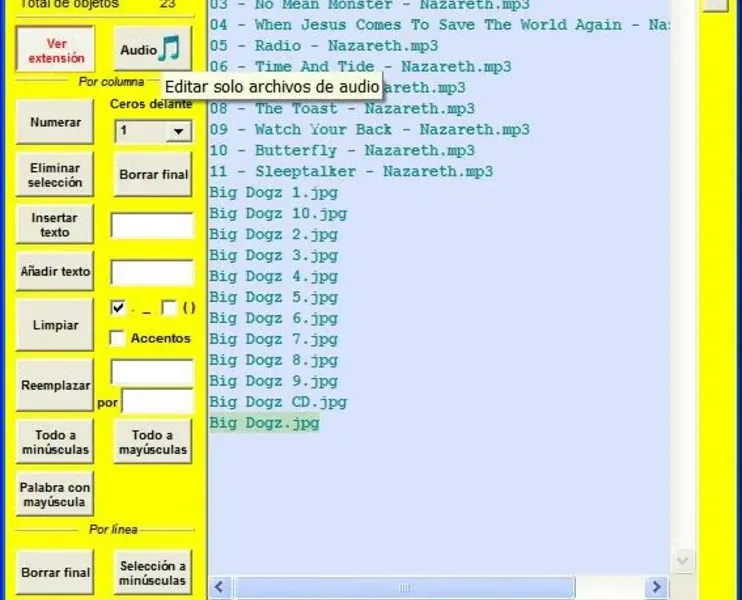Image resolution: width=742 pixels, height=600 pixels.
Task: Select 'Big Dogz 5.jpg' file
Action: pyautogui.click(x=274, y=297)
